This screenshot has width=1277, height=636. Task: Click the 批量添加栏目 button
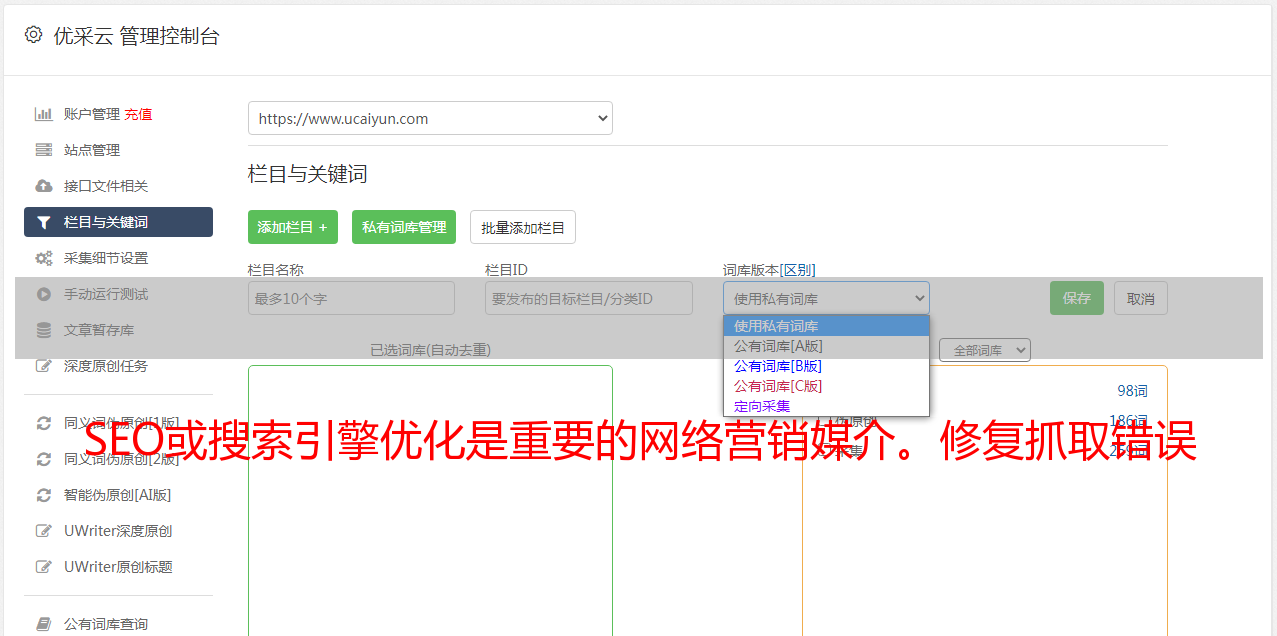pyautogui.click(x=523, y=227)
